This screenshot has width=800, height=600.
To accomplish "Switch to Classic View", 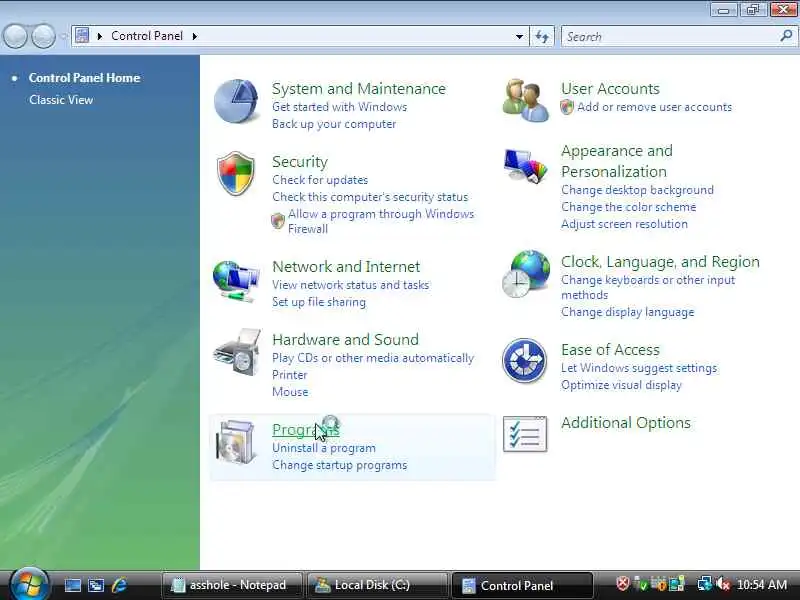I will pyautogui.click(x=61, y=100).
